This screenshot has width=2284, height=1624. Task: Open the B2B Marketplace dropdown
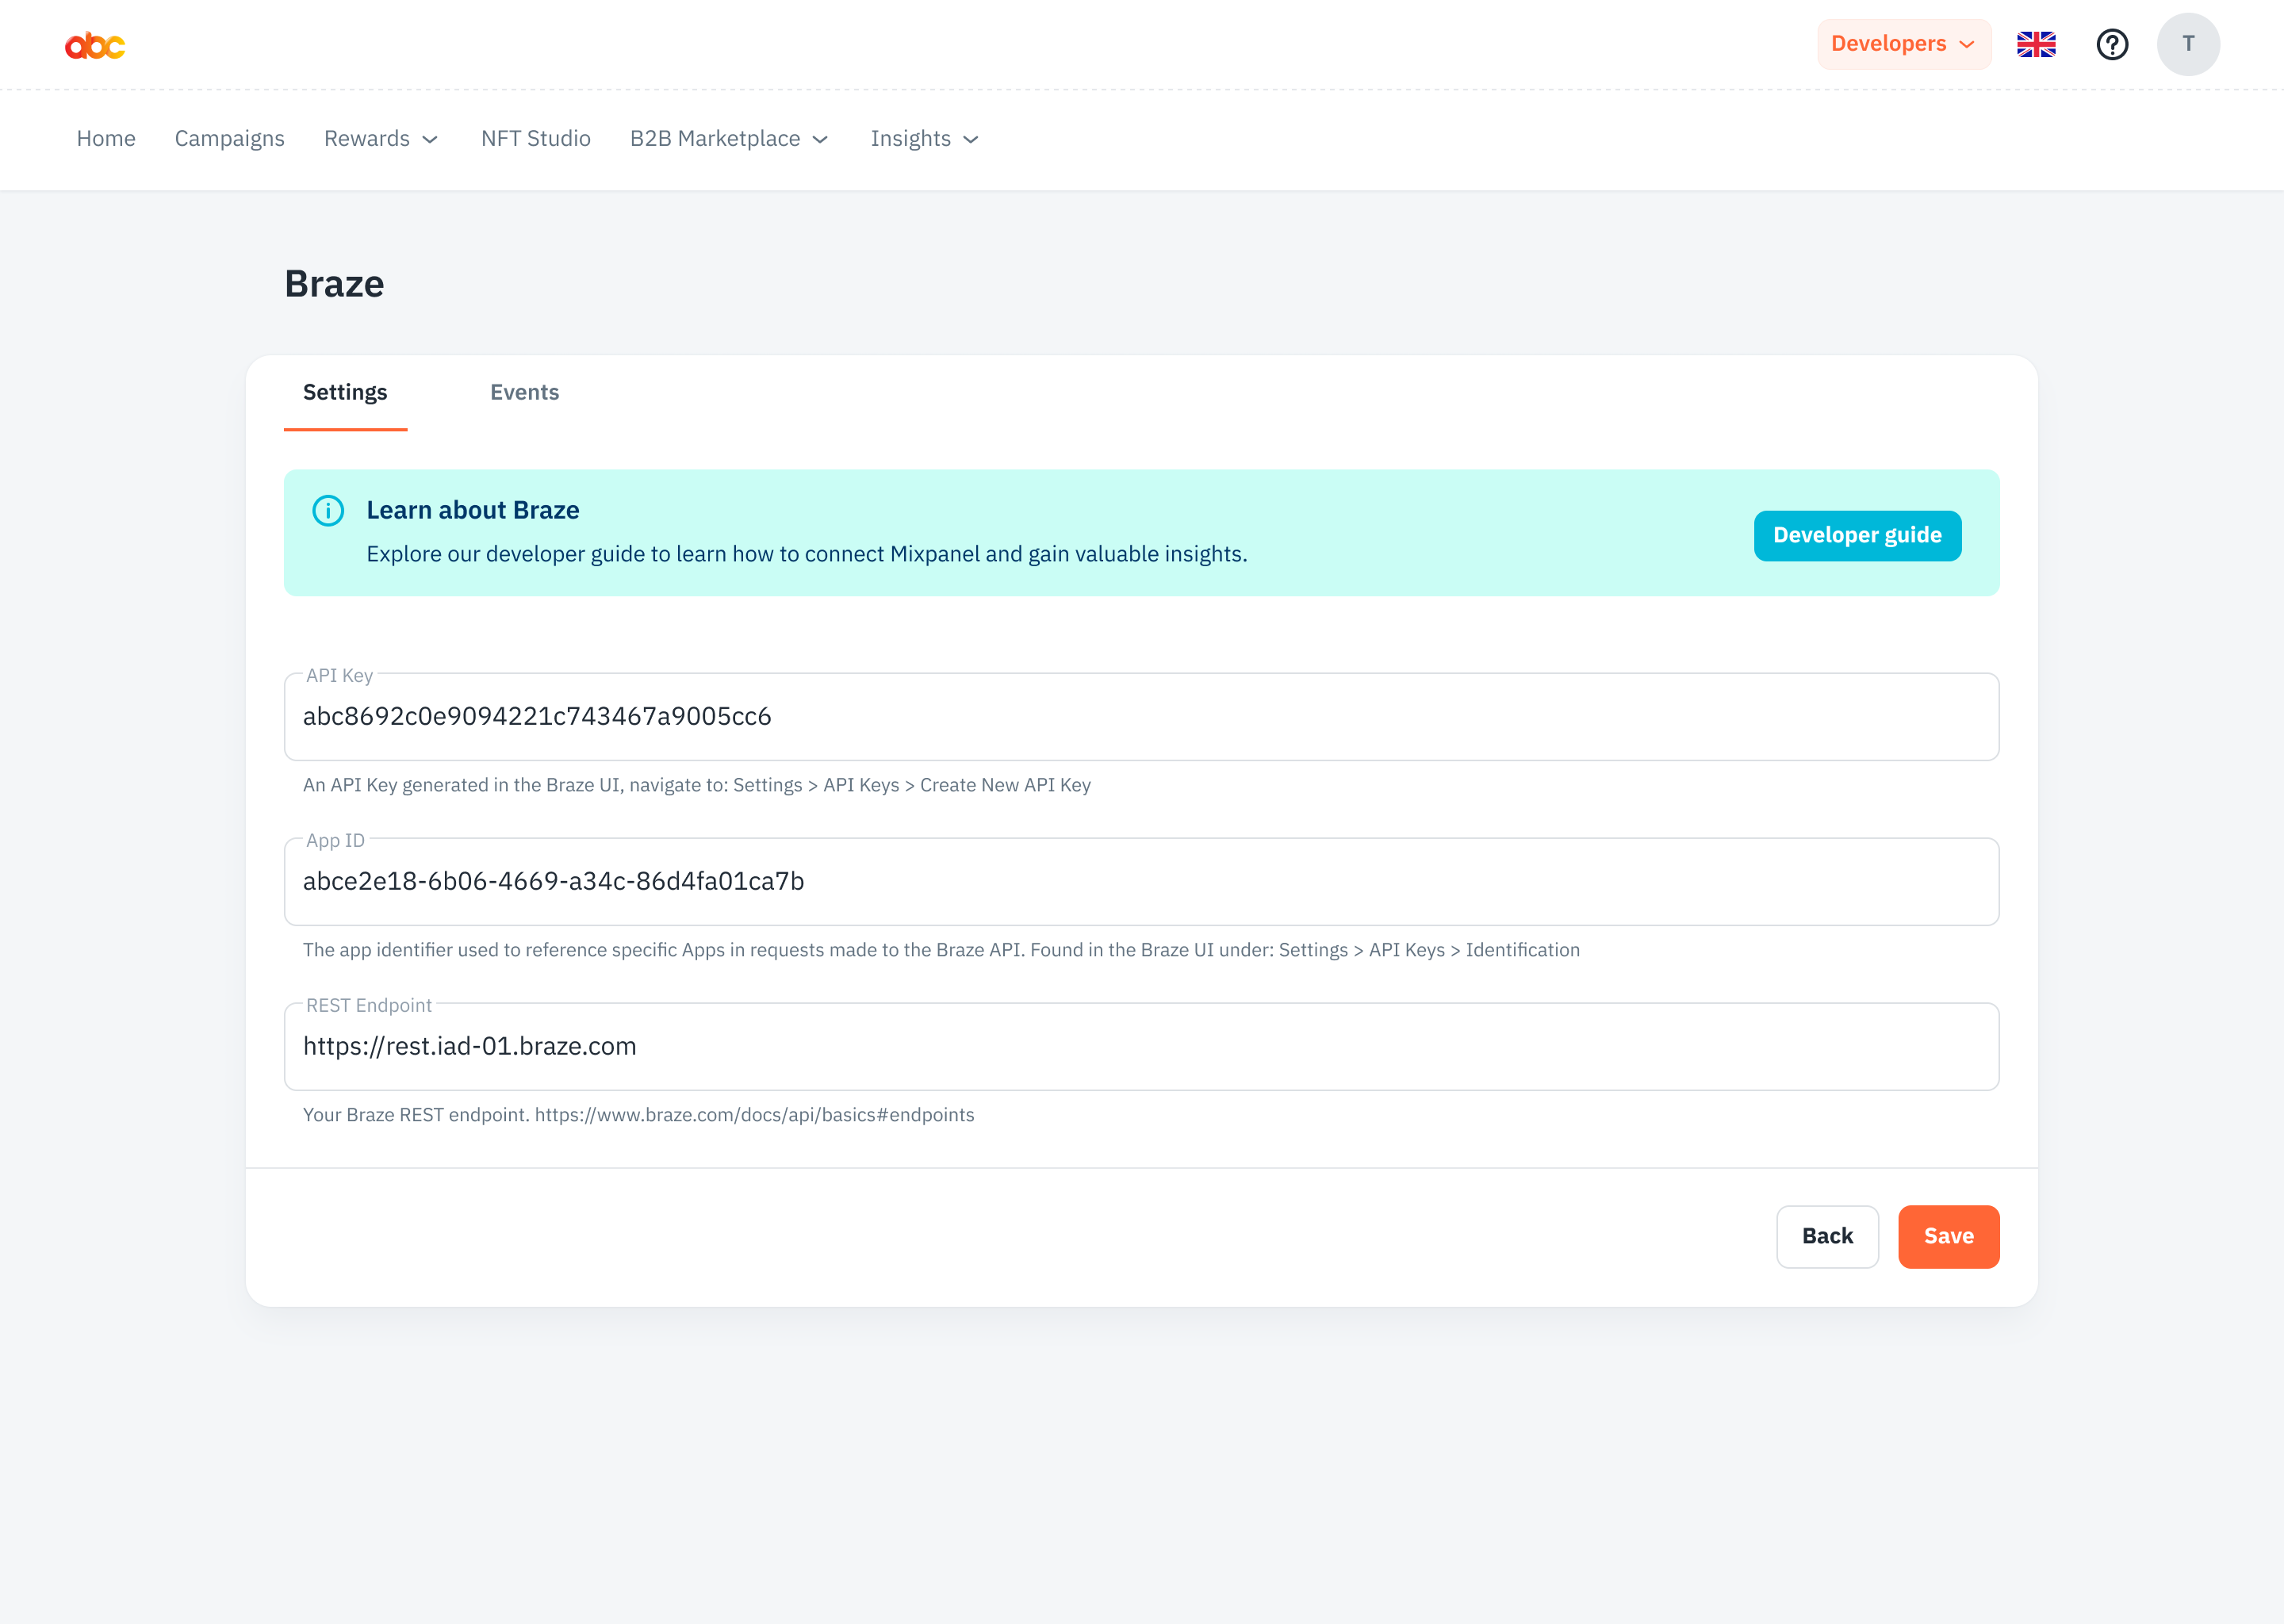click(x=729, y=139)
